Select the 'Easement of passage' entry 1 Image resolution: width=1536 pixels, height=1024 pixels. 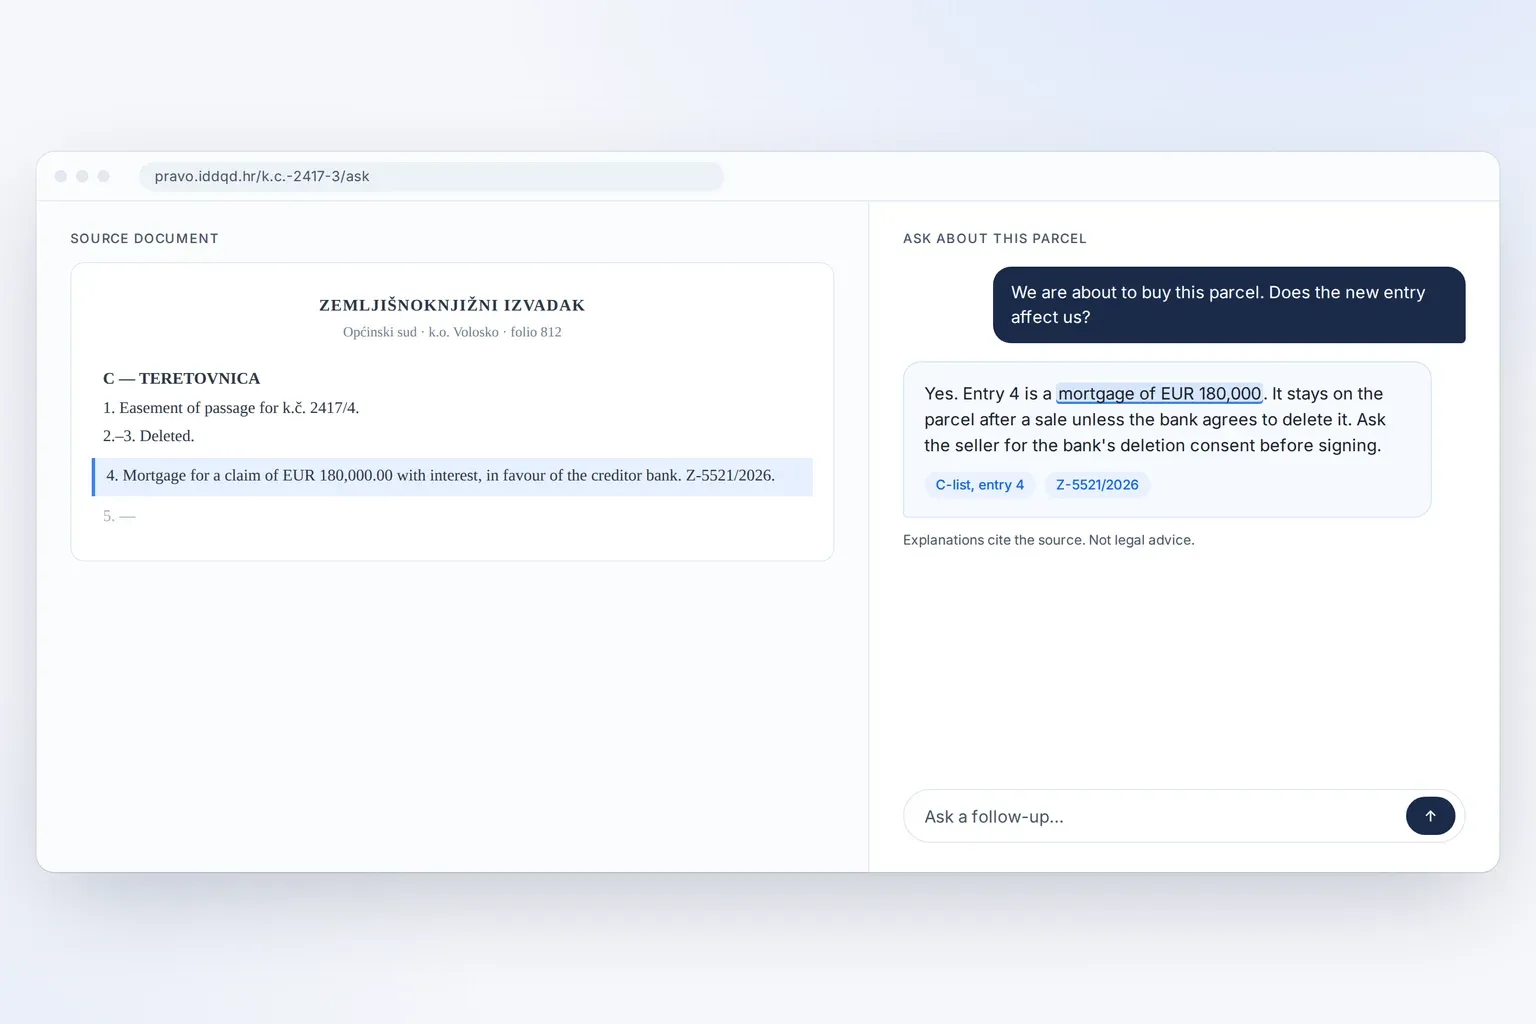point(231,408)
